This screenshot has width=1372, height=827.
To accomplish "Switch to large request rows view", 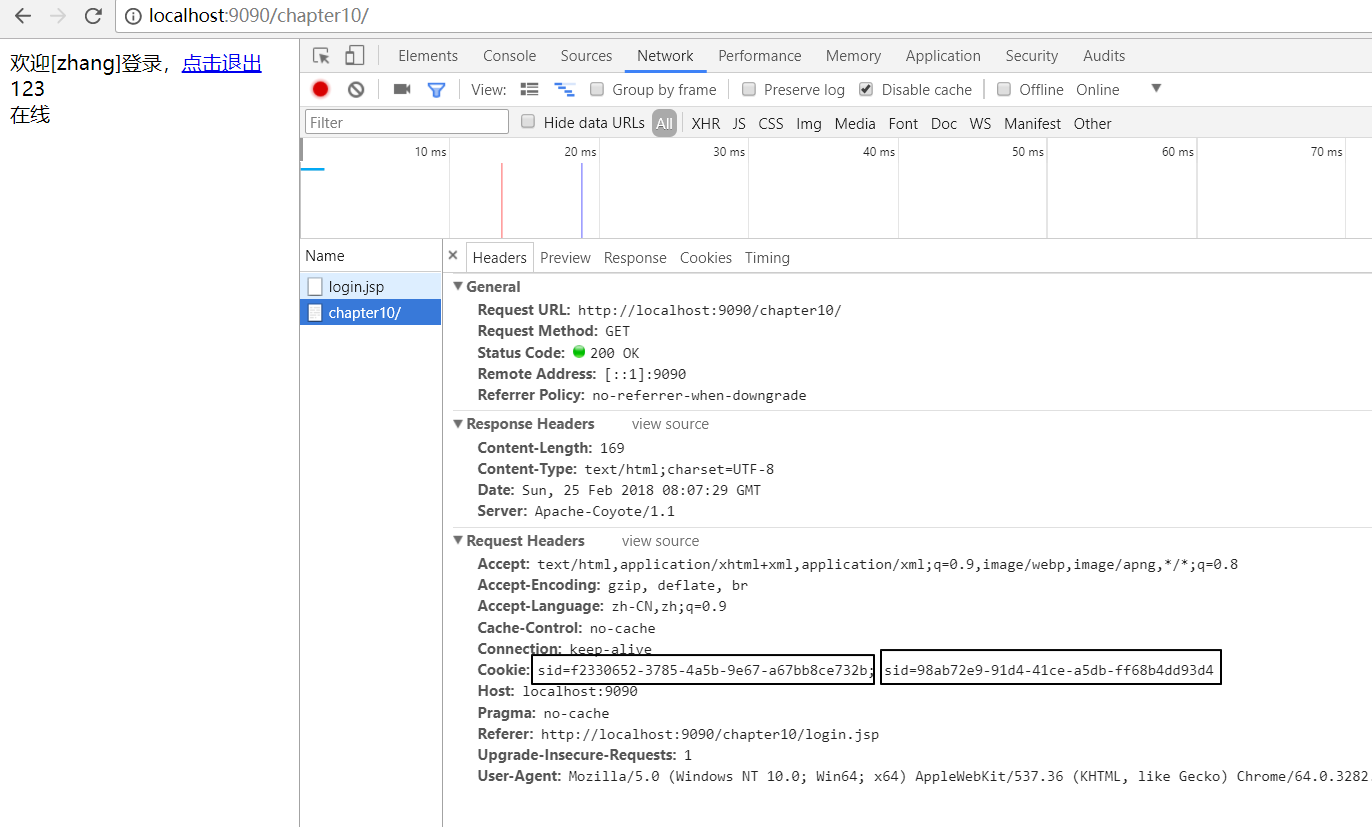I will click(x=530, y=89).
